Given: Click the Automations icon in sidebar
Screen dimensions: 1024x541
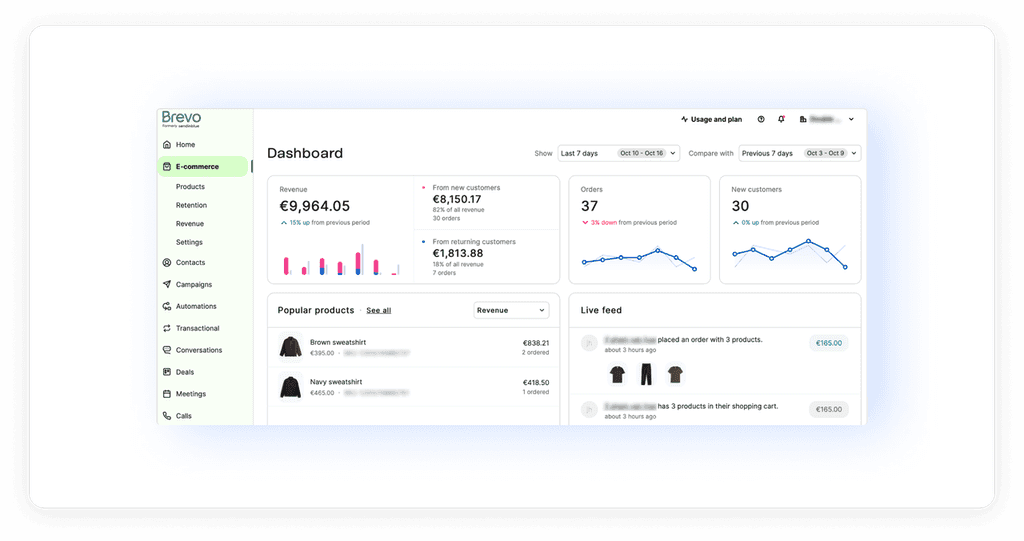Looking at the screenshot, I should click(x=167, y=306).
